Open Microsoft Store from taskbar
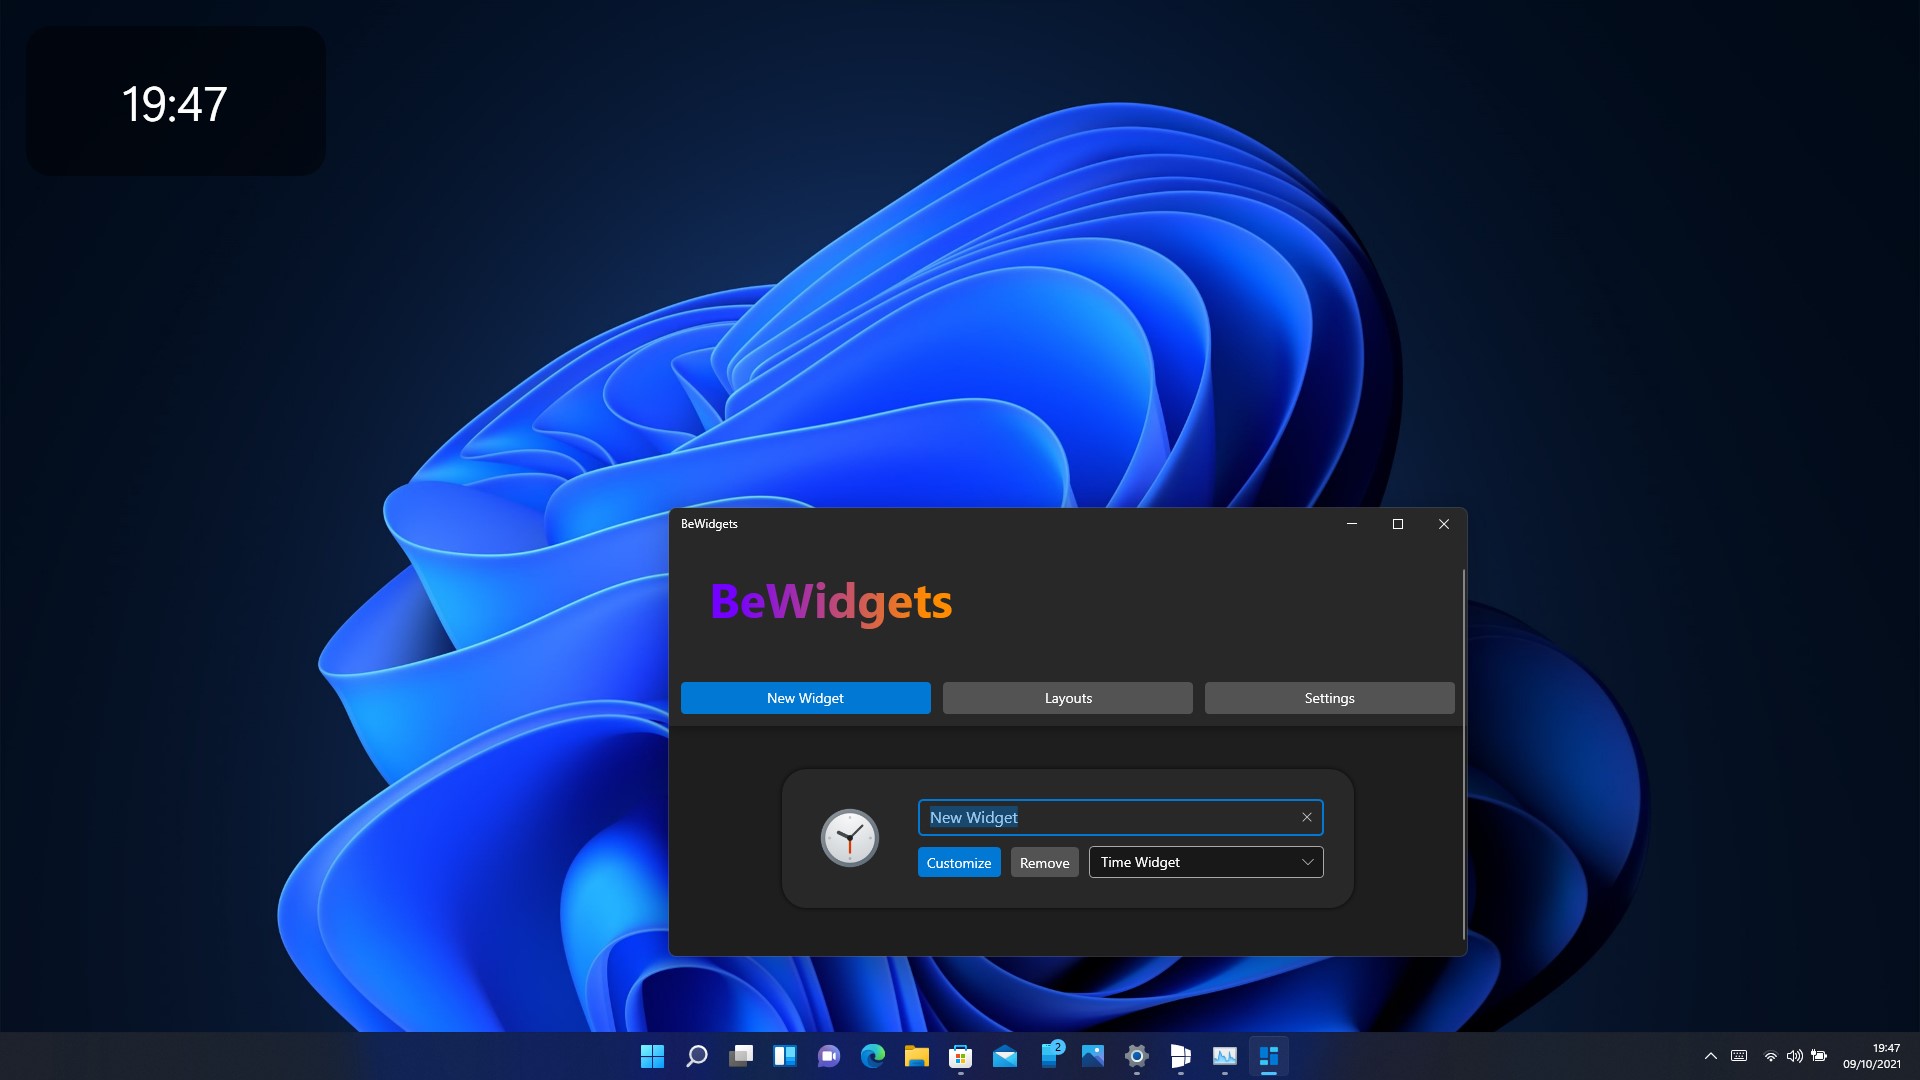The height and width of the screenshot is (1080, 1920). click(x=961, y=1056)
